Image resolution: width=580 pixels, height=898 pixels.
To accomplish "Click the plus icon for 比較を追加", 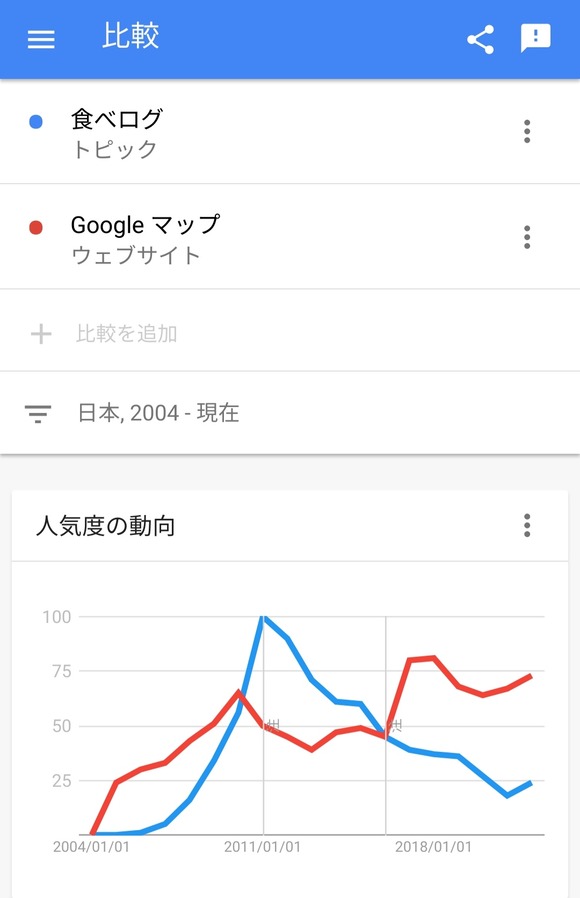I will click(x=38, y=331).
